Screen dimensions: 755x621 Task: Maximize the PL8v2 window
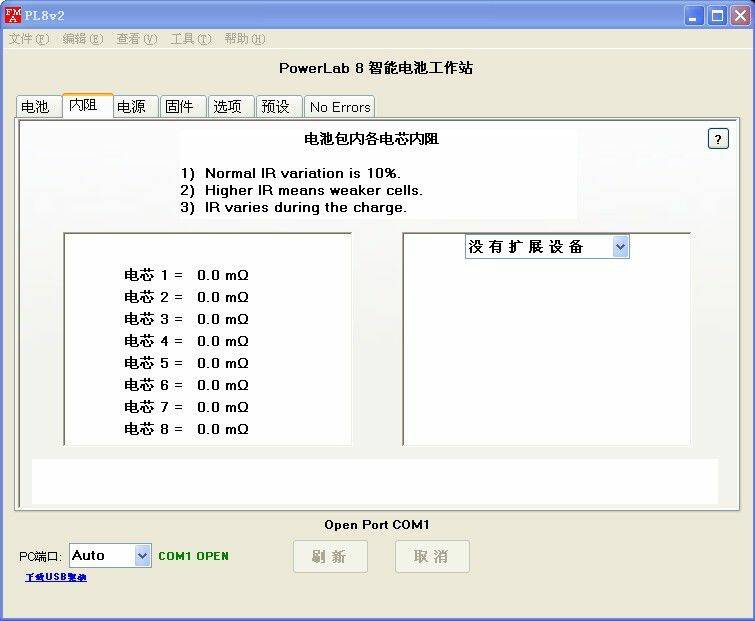pyautogui.click(x=717, y=15)
